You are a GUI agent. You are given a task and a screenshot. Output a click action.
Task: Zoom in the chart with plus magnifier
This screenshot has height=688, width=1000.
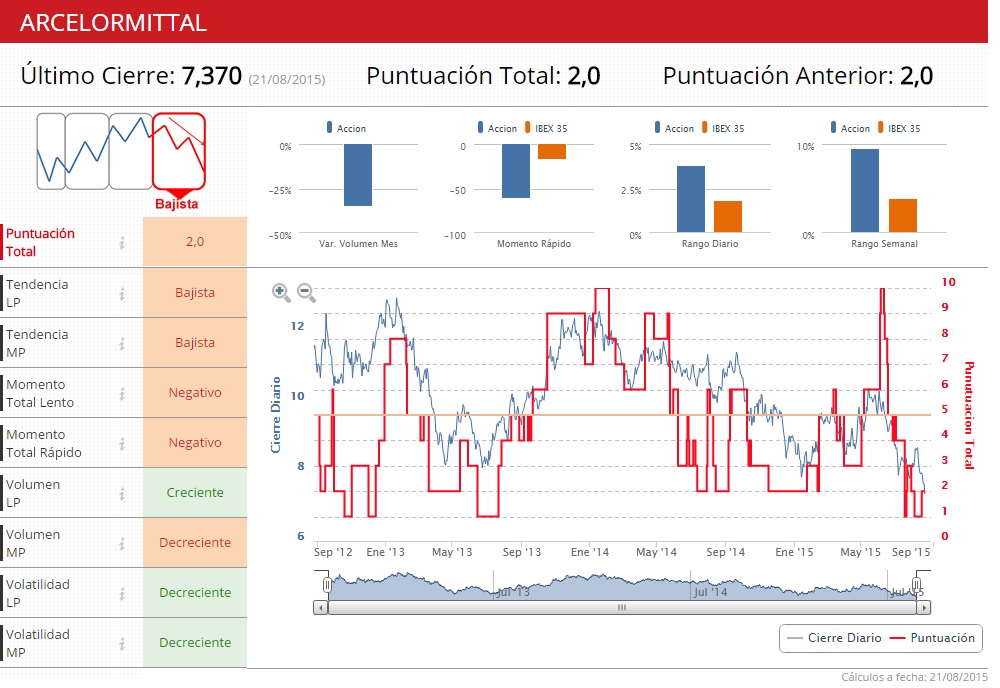281,292
